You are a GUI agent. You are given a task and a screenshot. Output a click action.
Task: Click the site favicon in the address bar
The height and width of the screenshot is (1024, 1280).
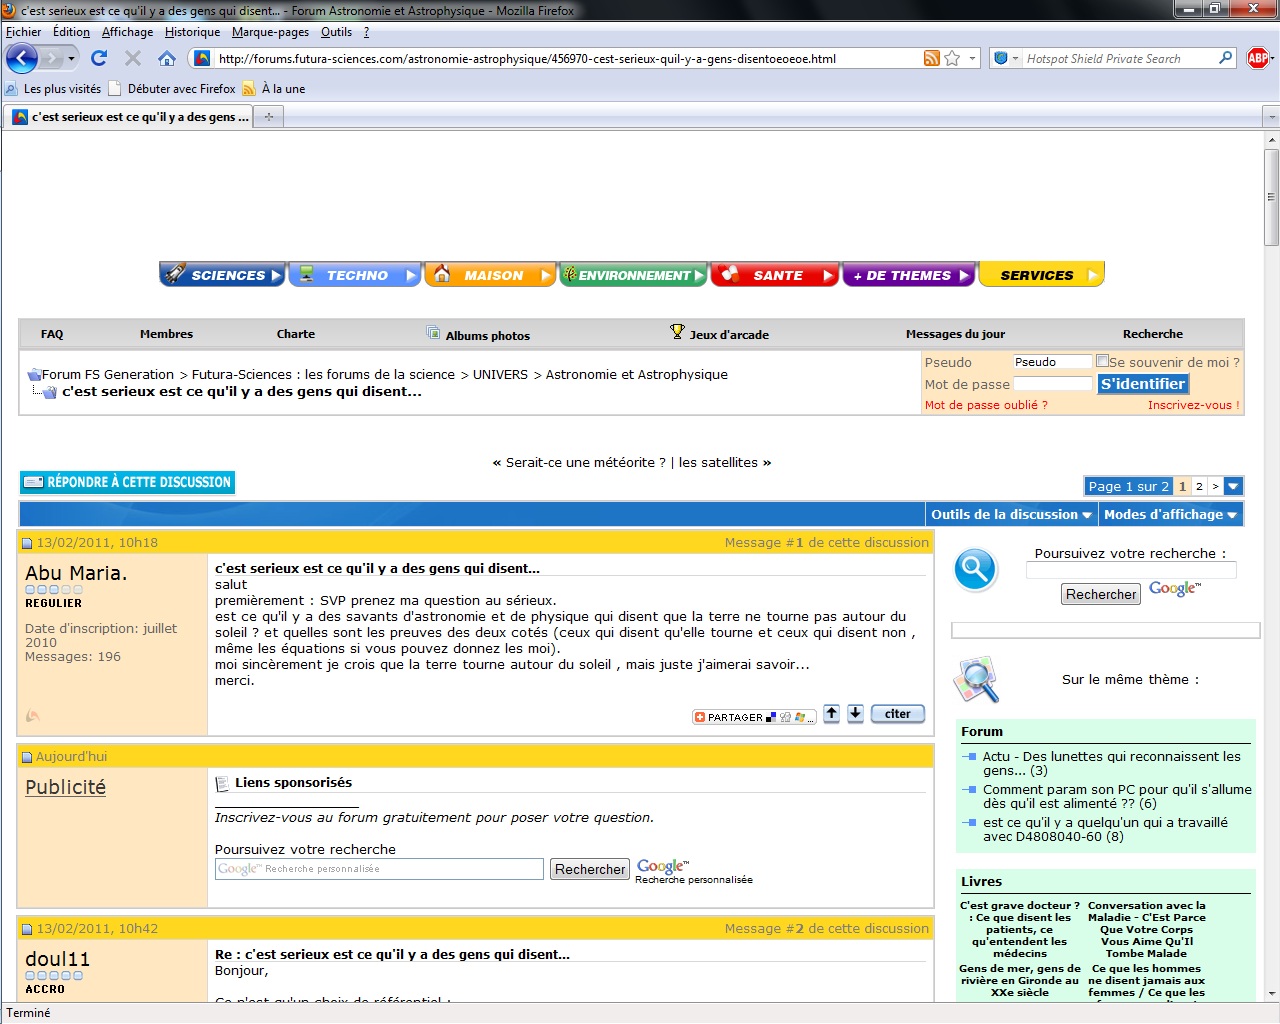tap(202, 58)
